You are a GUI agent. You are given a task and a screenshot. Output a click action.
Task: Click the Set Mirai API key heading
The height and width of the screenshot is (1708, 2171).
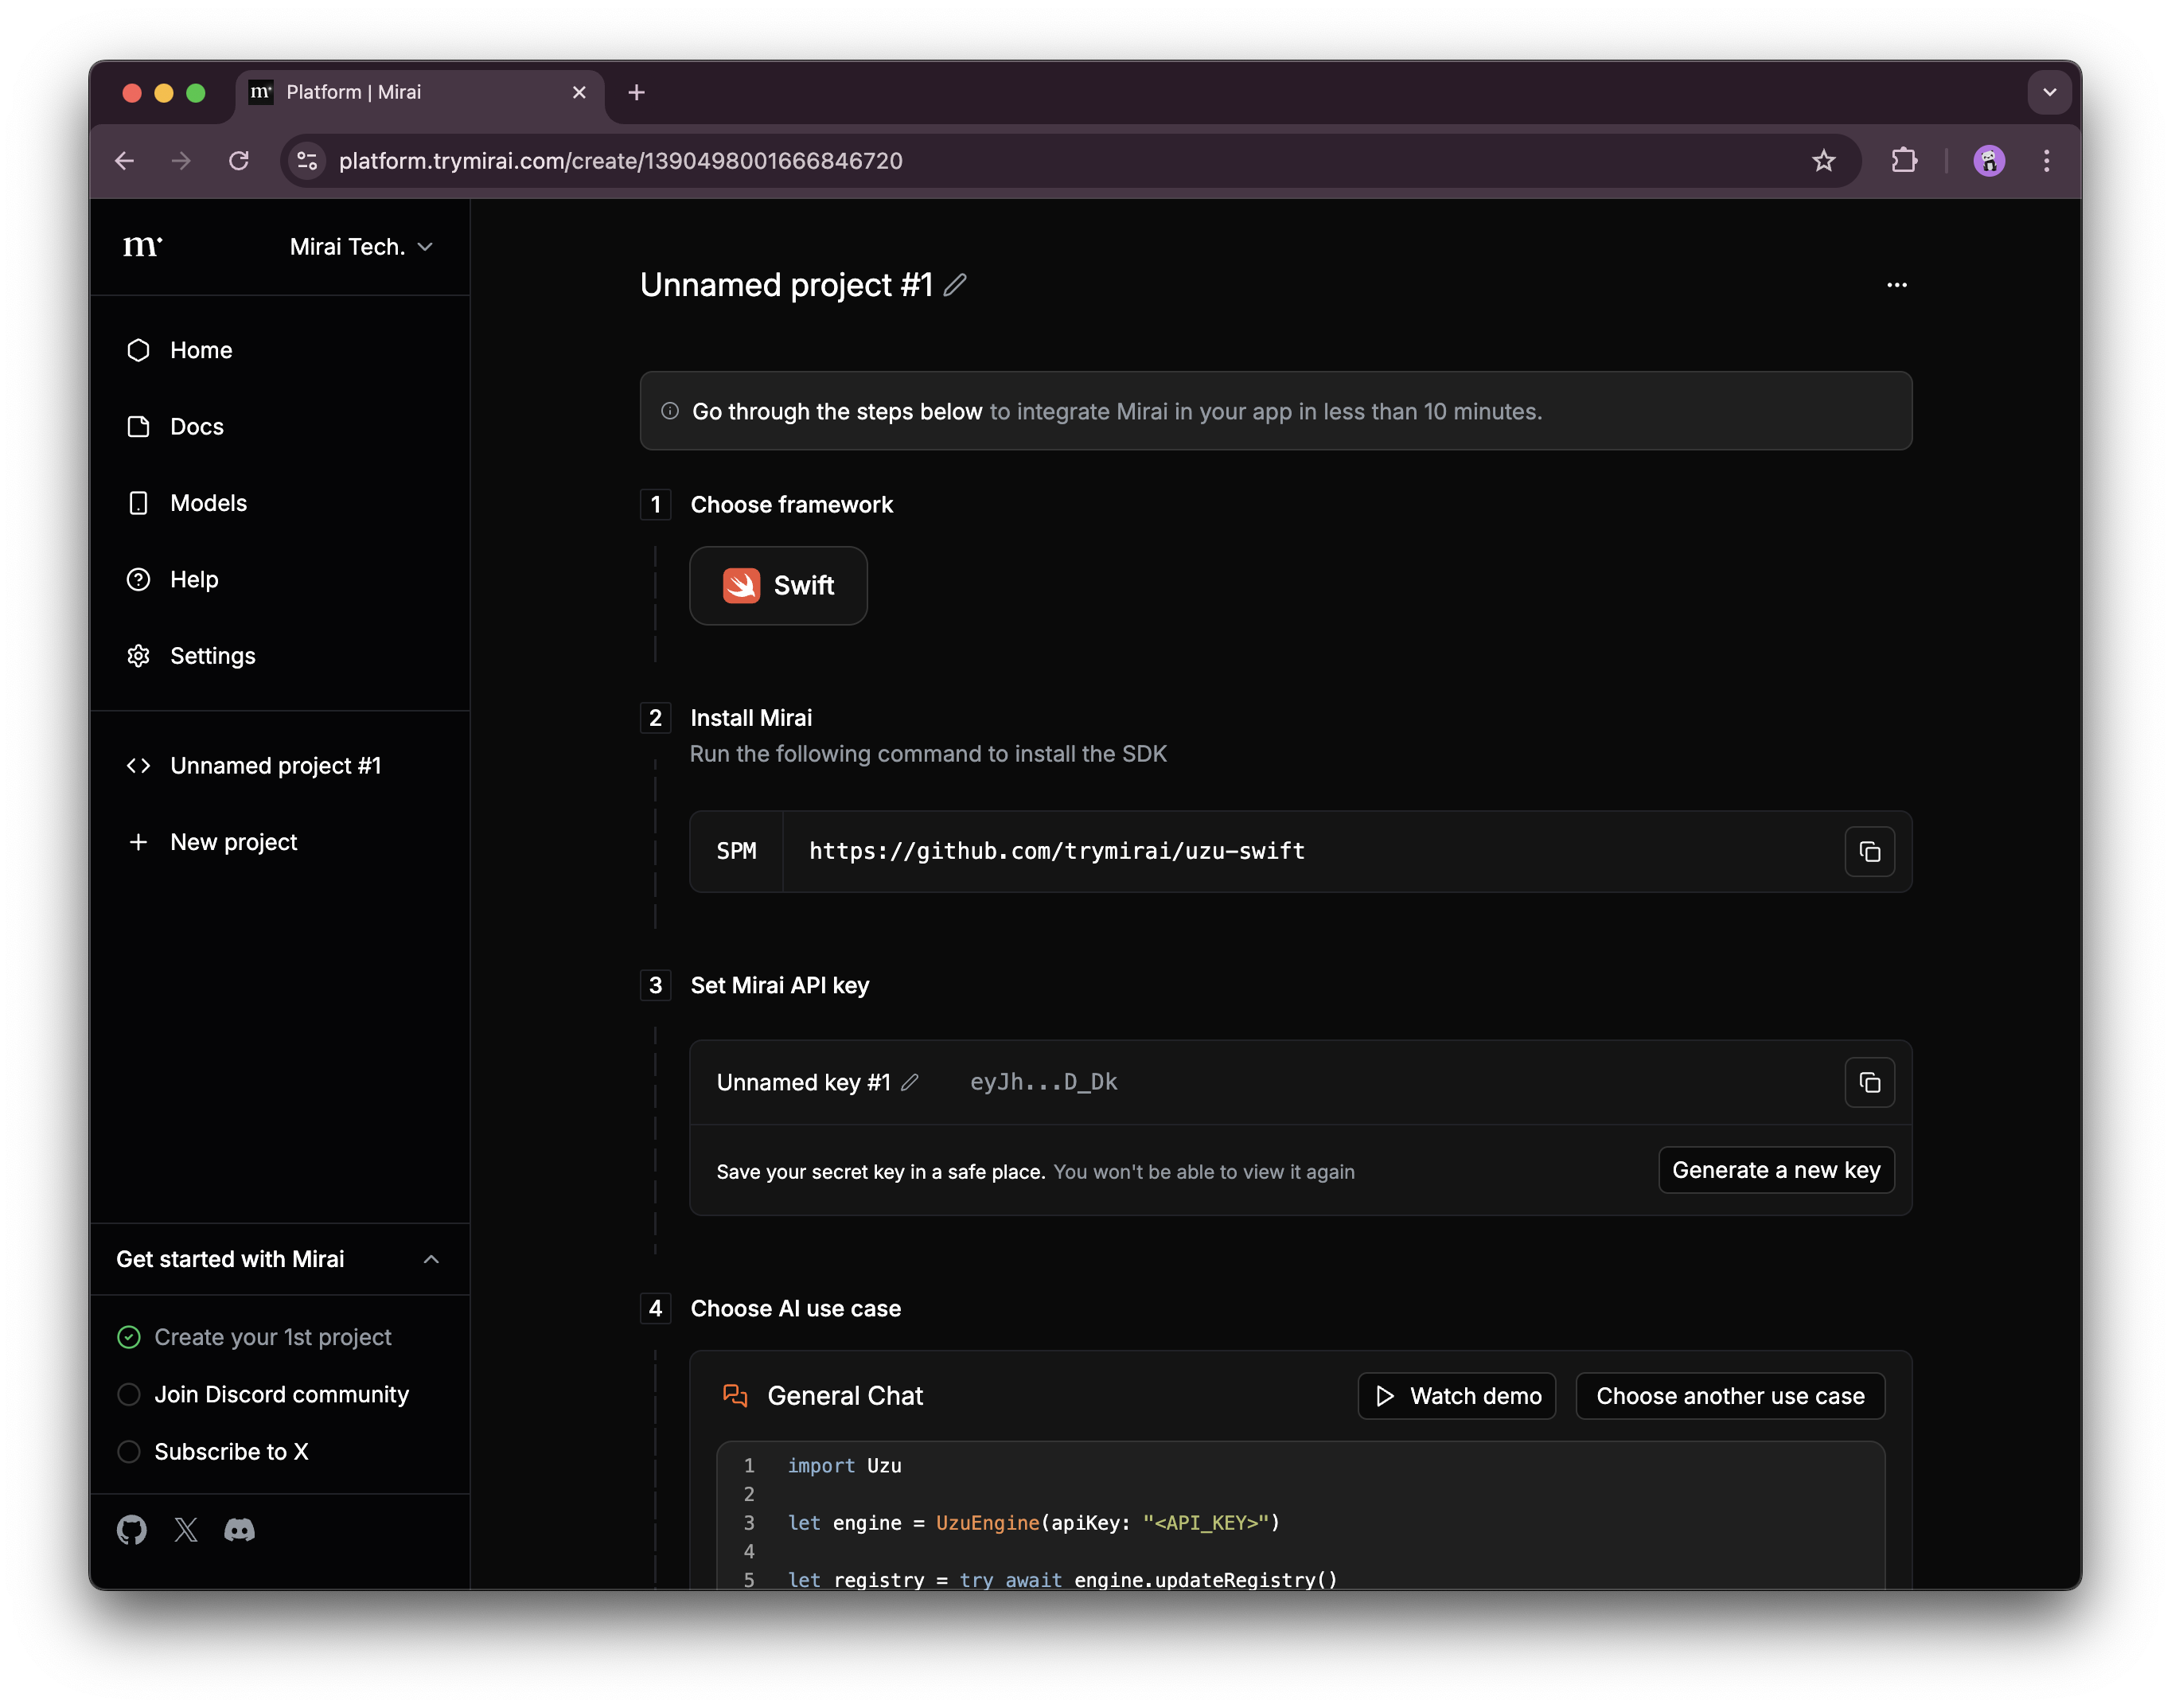tap(780, 985)
